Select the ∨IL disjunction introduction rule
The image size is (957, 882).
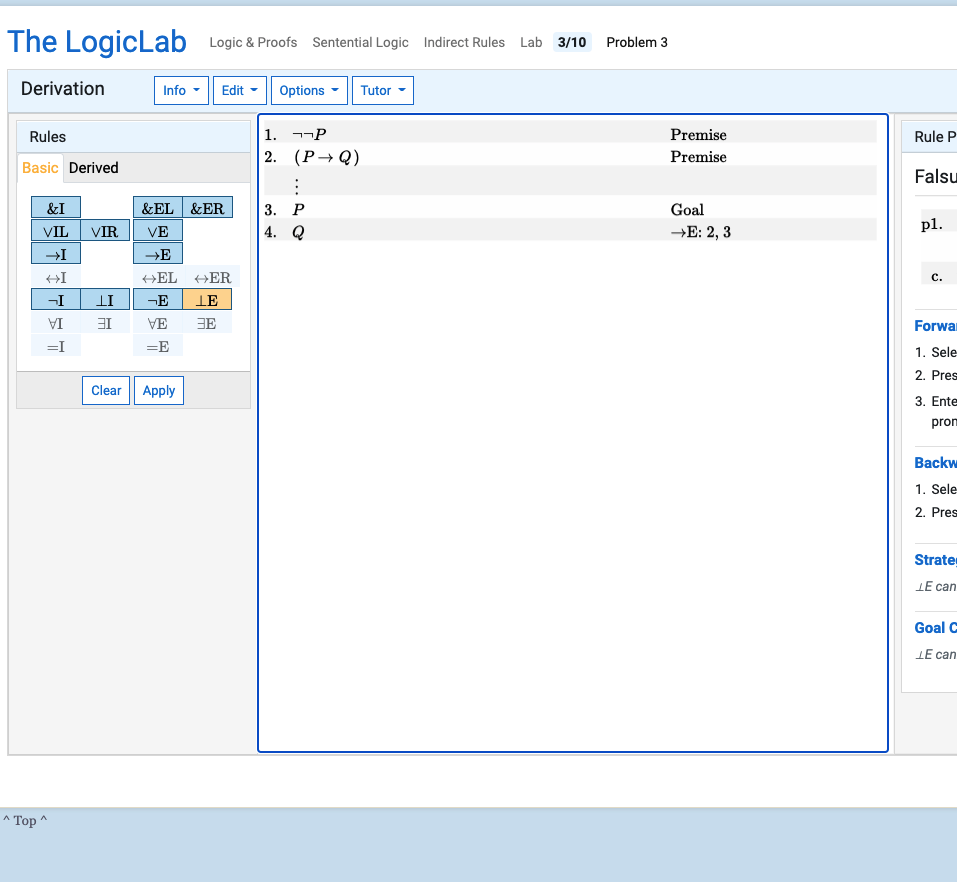(55, 231)
